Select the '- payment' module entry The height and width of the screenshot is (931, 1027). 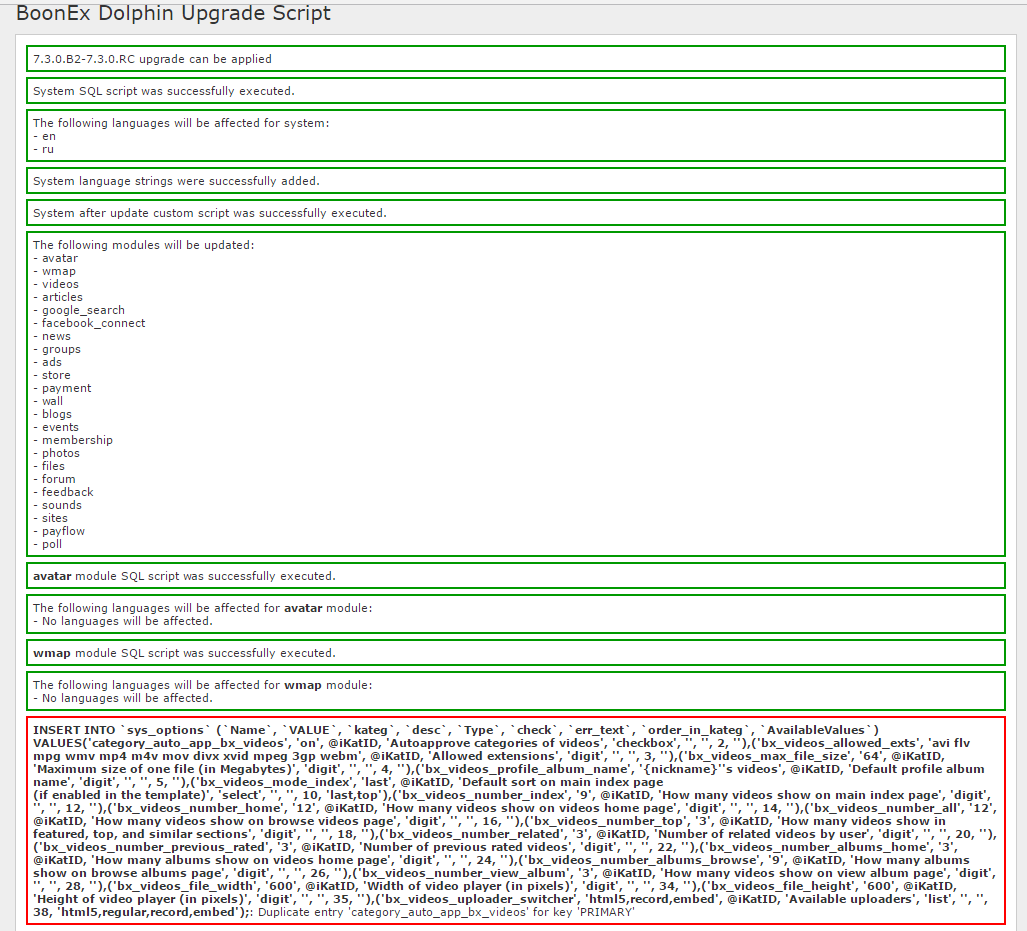point(62,389)
